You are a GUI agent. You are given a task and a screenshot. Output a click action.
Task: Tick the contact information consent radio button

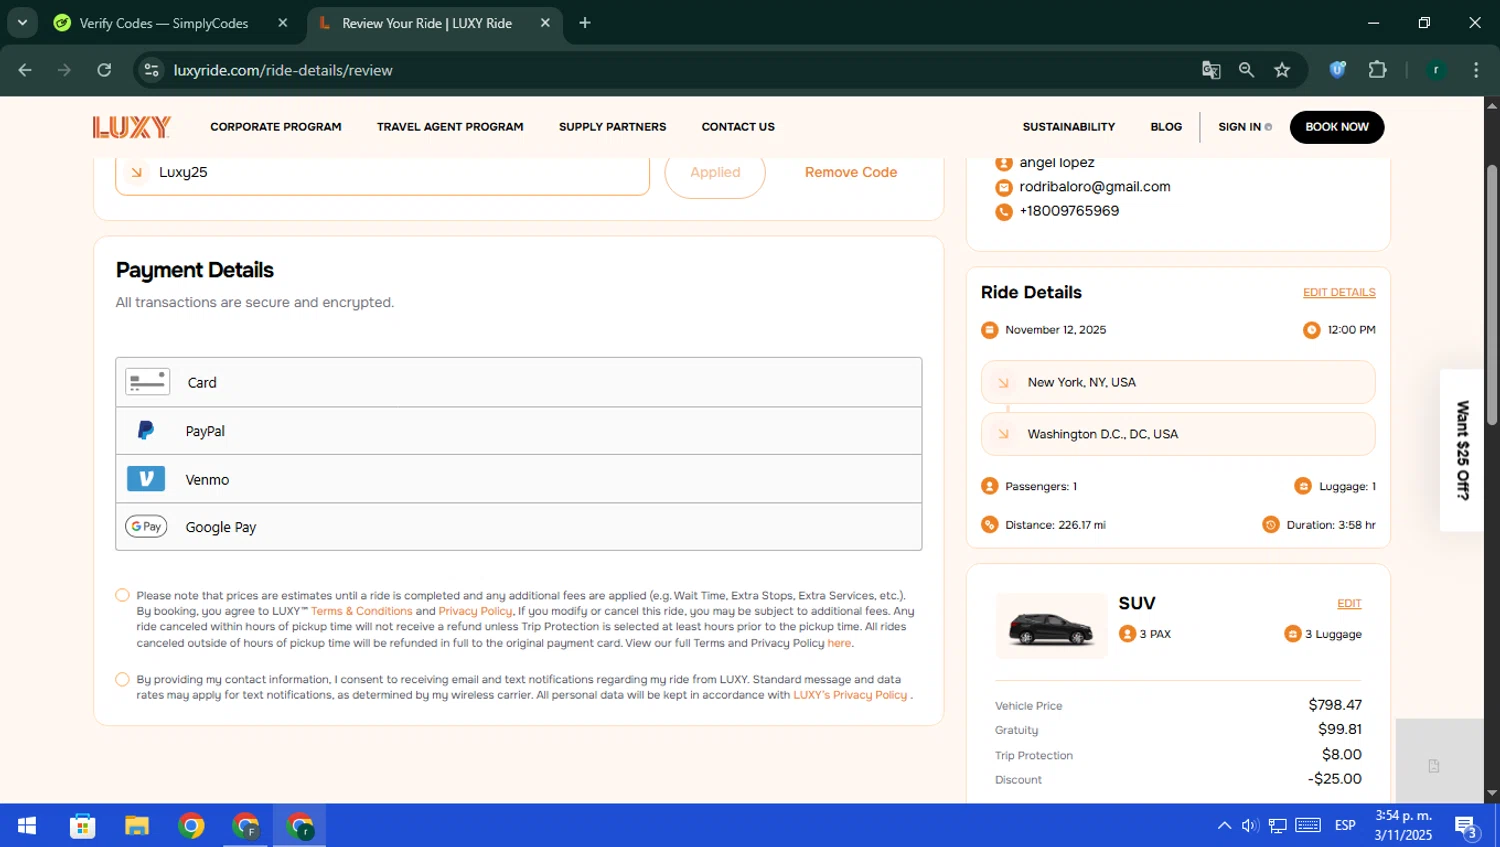pos(122,679)
